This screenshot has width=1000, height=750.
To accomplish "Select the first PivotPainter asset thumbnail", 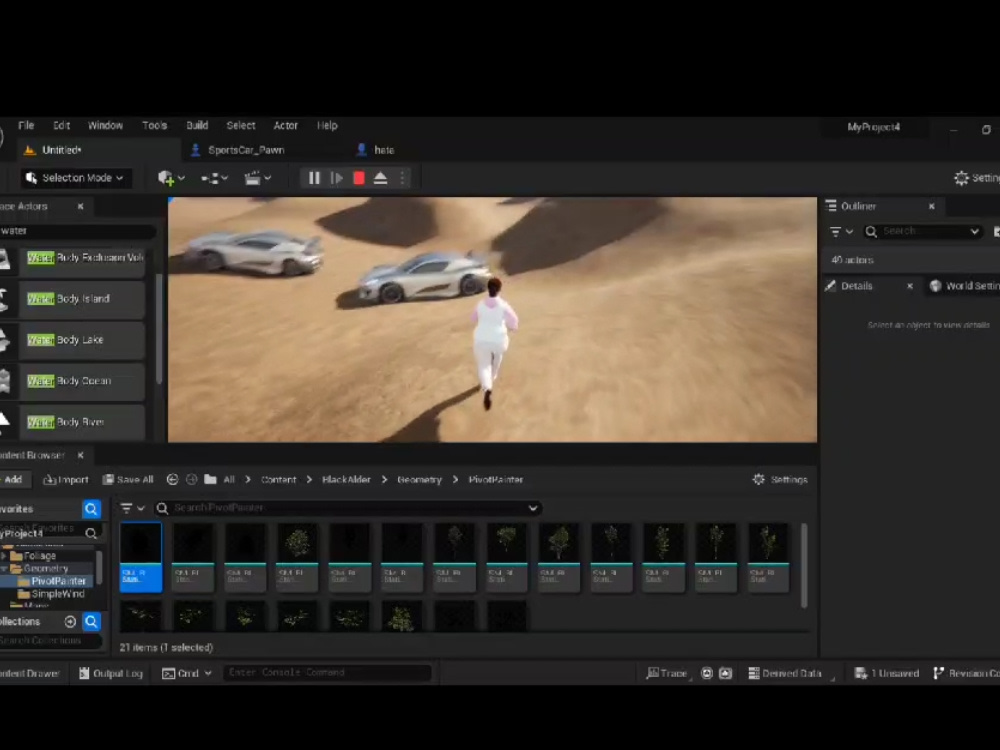I will click(x=140, y=555).
